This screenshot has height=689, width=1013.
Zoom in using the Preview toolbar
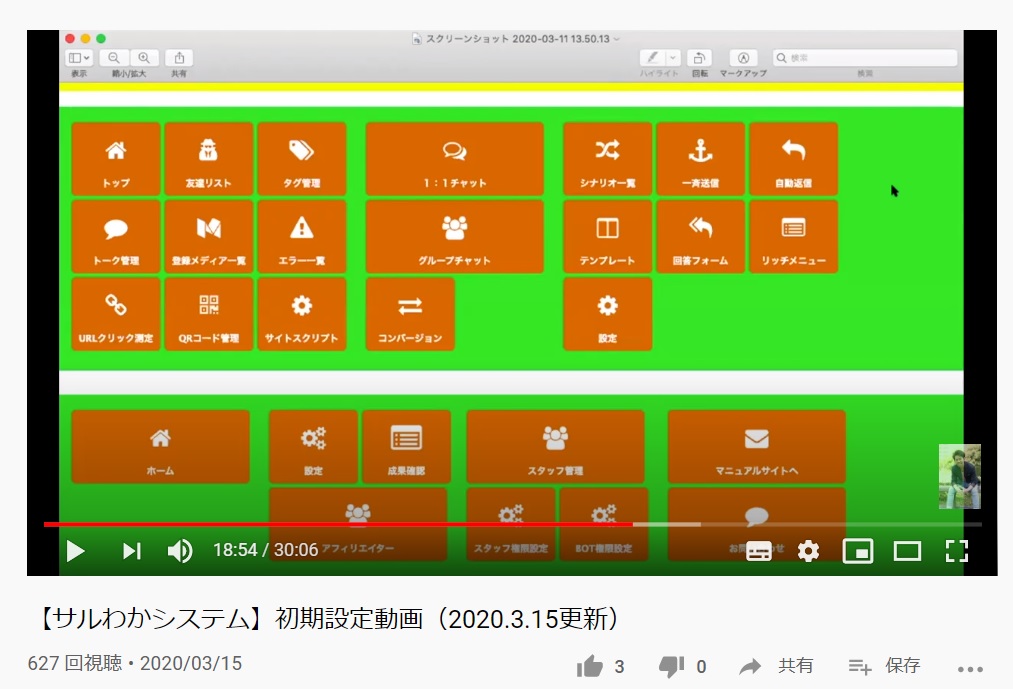pos(144,58)
